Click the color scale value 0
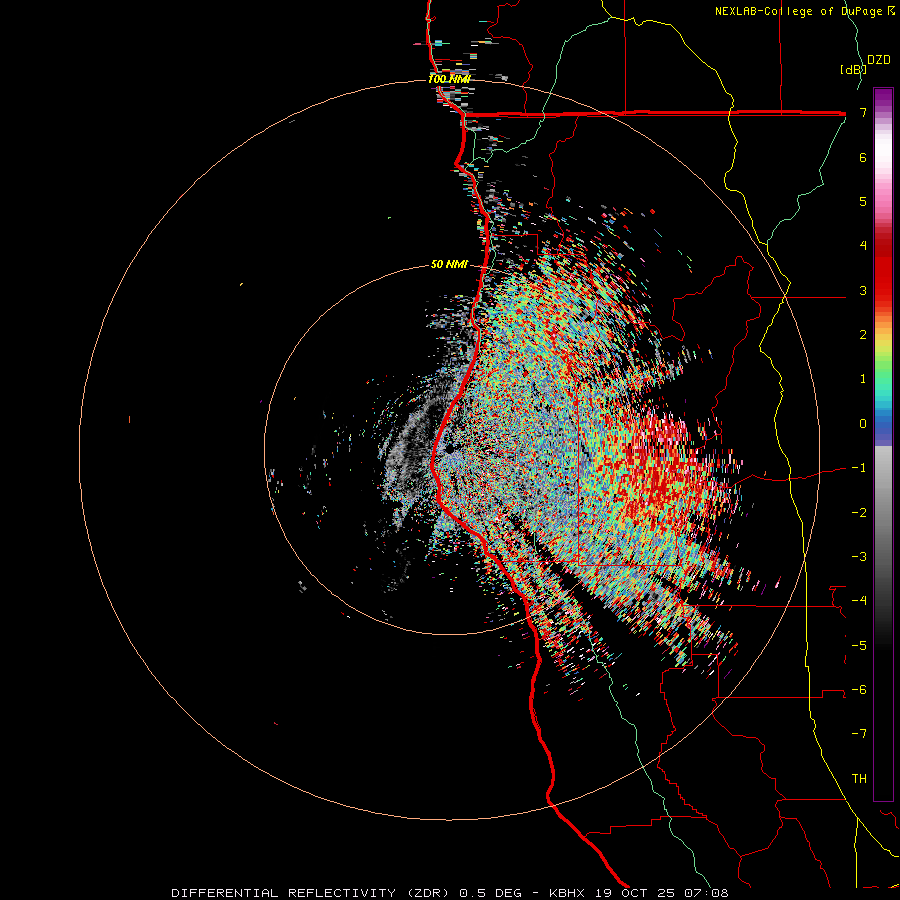Image resolution: width=900 pixels, height=900 pixels. pyautogui.click(x=863, y=424)
